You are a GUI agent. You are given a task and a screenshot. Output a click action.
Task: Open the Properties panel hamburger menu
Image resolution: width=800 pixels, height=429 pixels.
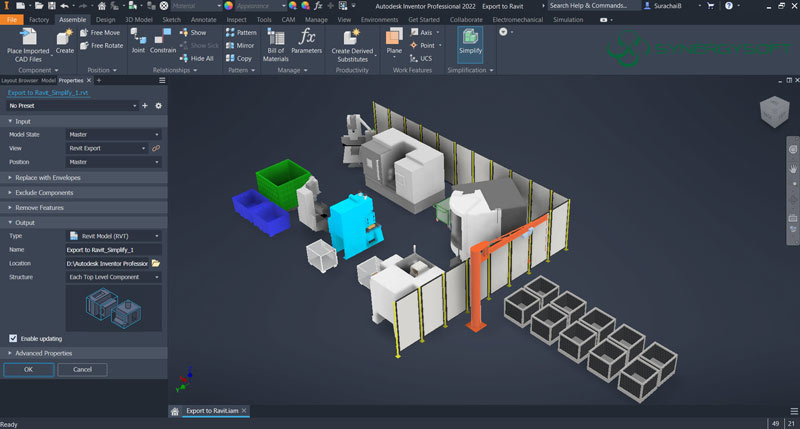tap(162, 81)
